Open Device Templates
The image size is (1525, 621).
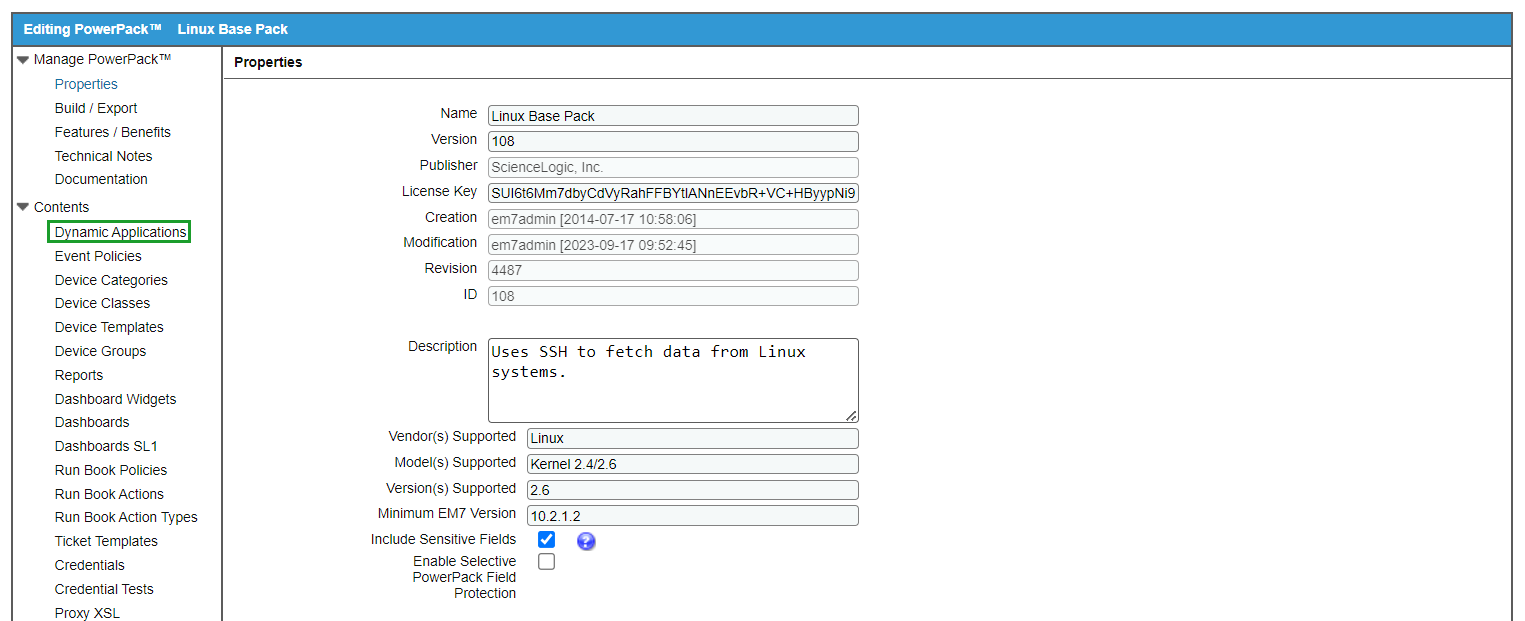tap(109, 327)
